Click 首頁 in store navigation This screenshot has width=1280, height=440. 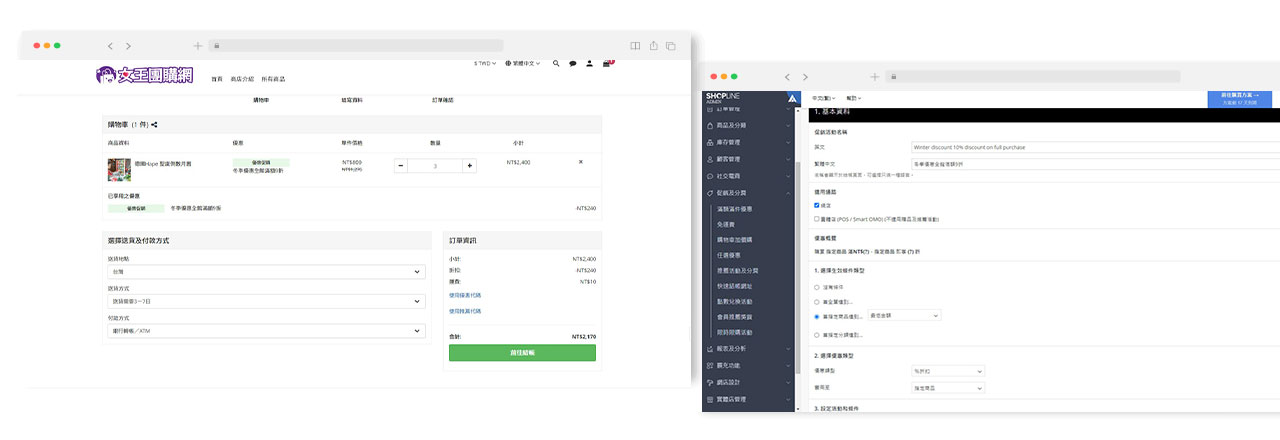[x=217, y=78]
